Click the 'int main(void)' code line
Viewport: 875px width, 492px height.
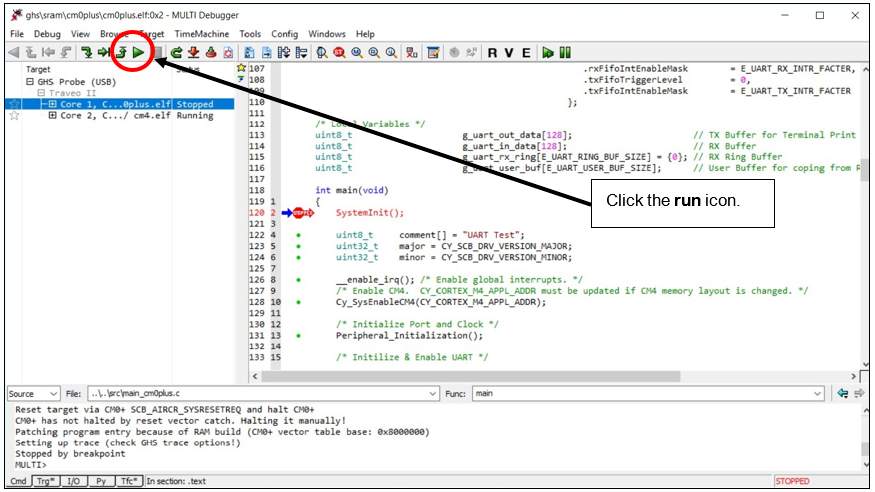click(352, 190)
